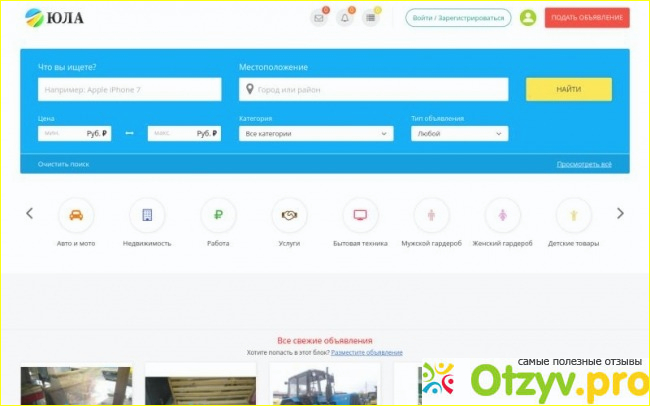This screenshot has width=650, height=406.
Task: Open the list icon in header
Action: click(x=371, y=18)
